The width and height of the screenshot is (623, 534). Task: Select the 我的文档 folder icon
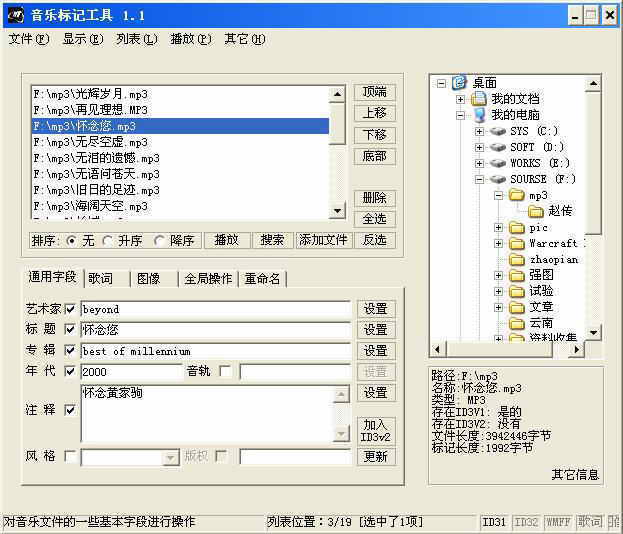479,99
